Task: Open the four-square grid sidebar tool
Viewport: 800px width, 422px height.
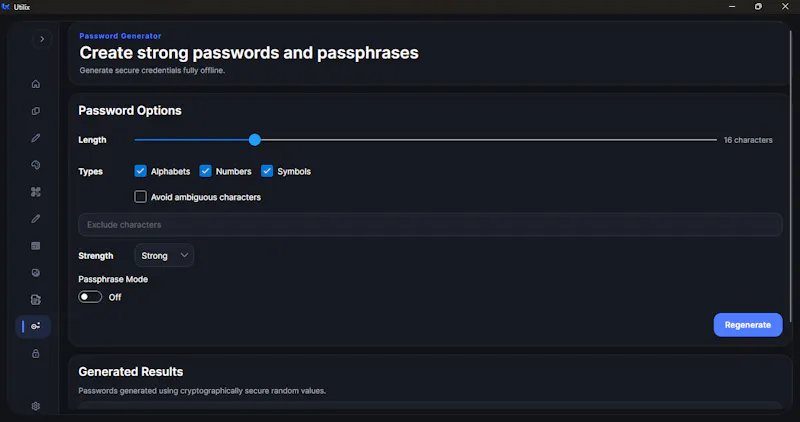Action: [36, 192]
